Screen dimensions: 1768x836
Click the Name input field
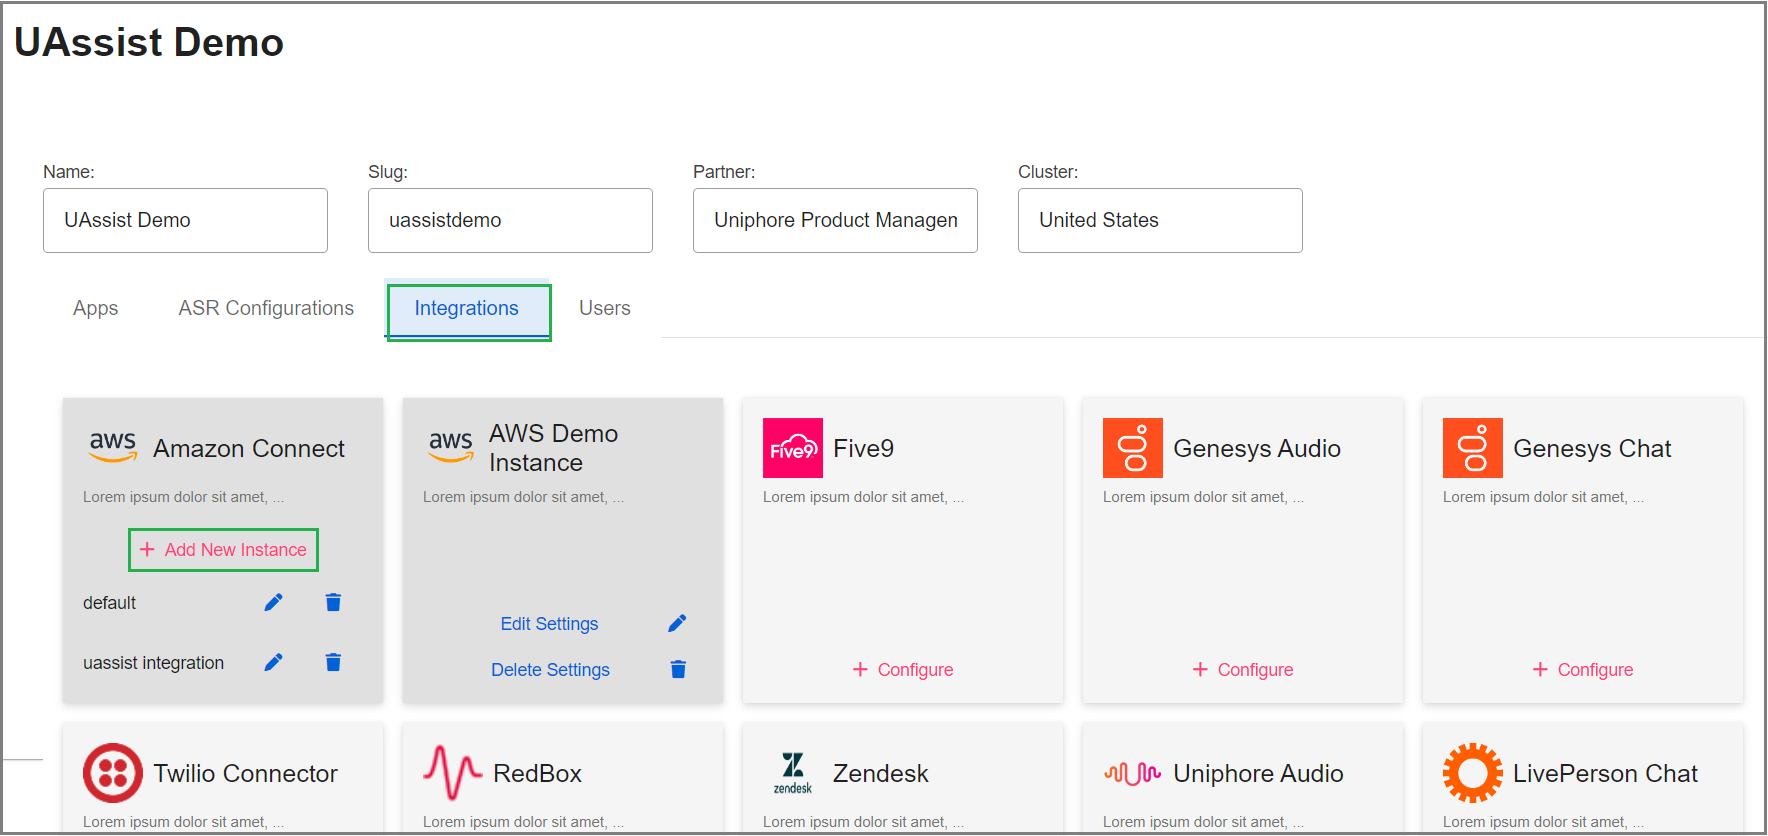[x=185, y=220]
